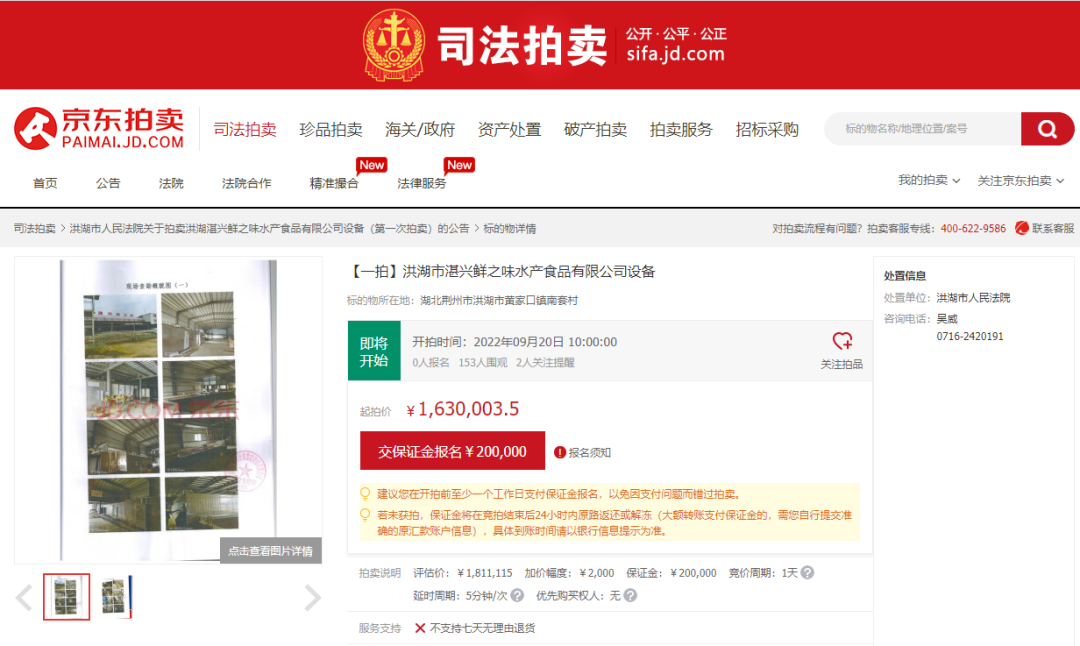This screenshot has height=646, width=1080.
Task: Expand the 我的拍卖 dropdown
Action: (928, 180)
